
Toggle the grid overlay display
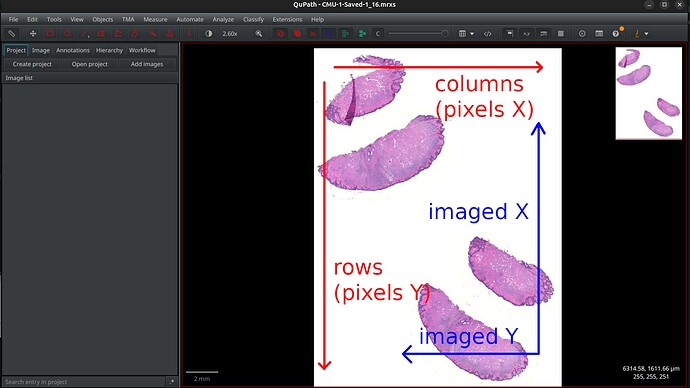(561, 33)
